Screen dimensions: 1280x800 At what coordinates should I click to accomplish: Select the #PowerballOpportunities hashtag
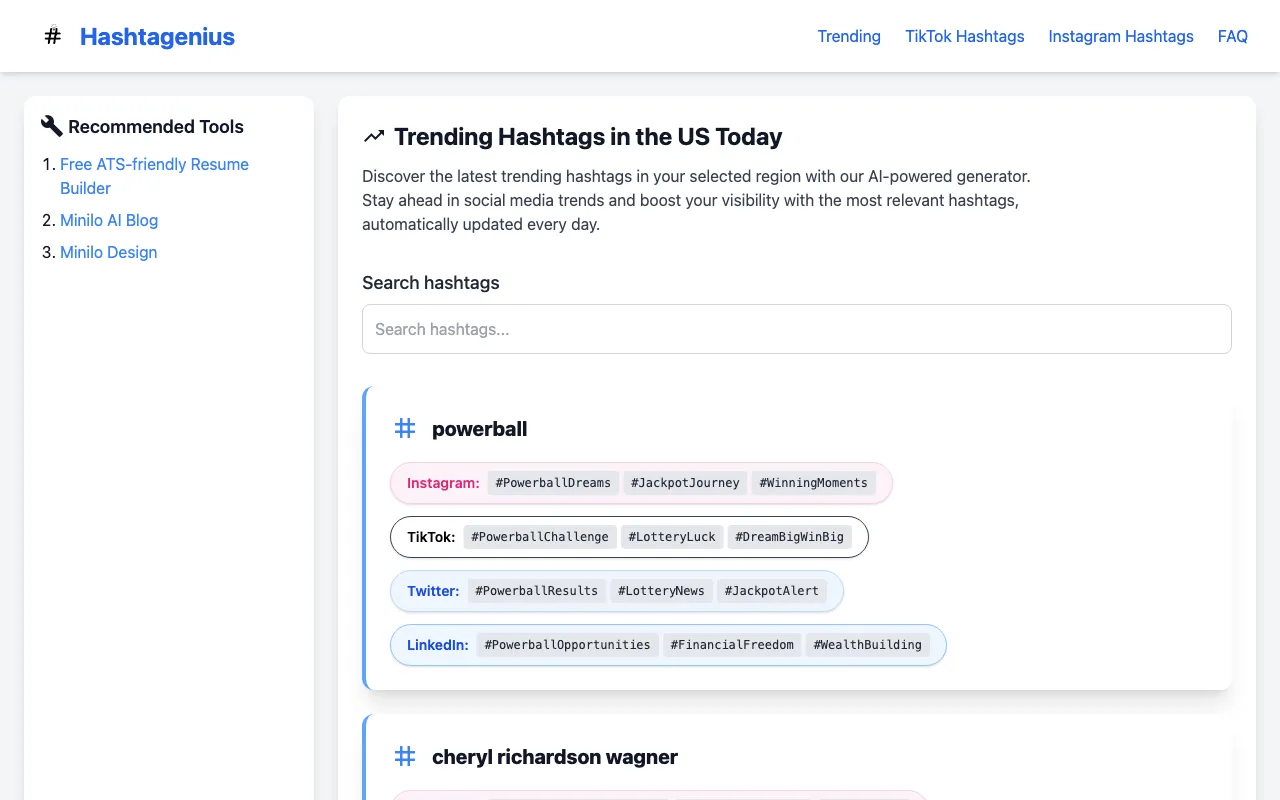568,645
